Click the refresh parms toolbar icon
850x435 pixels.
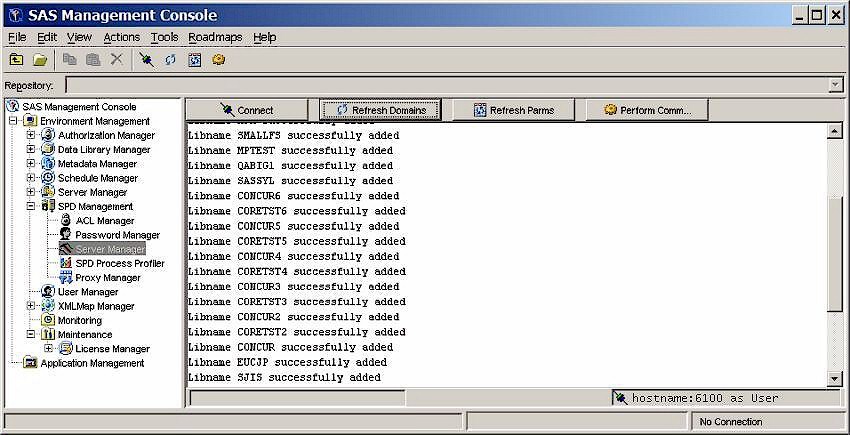195,60
